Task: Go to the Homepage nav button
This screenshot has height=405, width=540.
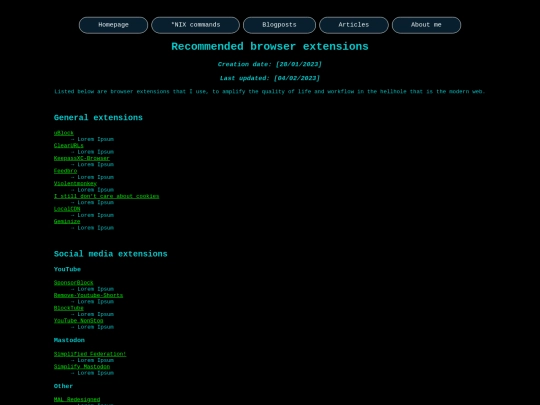Action: coord(113,25)
